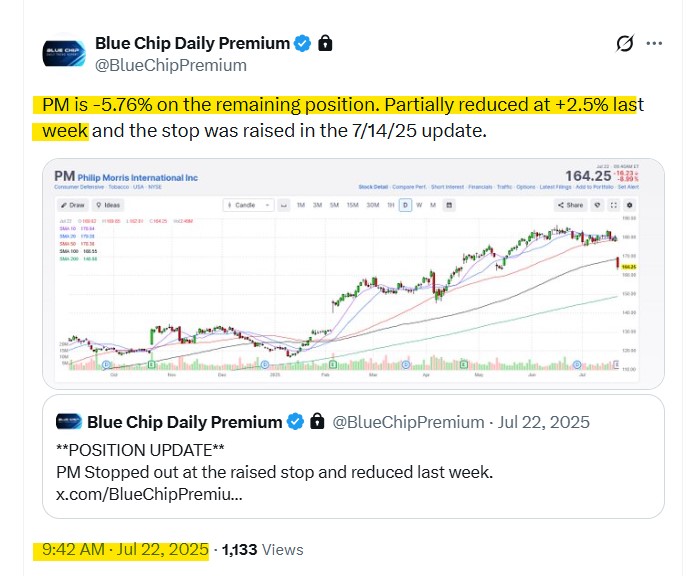Open @BlueChipPremium handle link
The width and height of the screenshot is (698, 576).
point(170,65)
